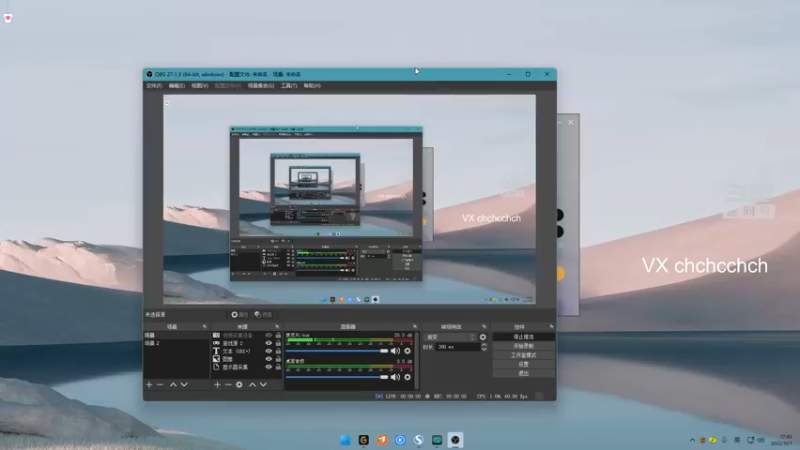This screenshot has width=800, height=450.
Task: Pop out the 转场特效 dock using its header icon
Action: [x=484, y=327]
